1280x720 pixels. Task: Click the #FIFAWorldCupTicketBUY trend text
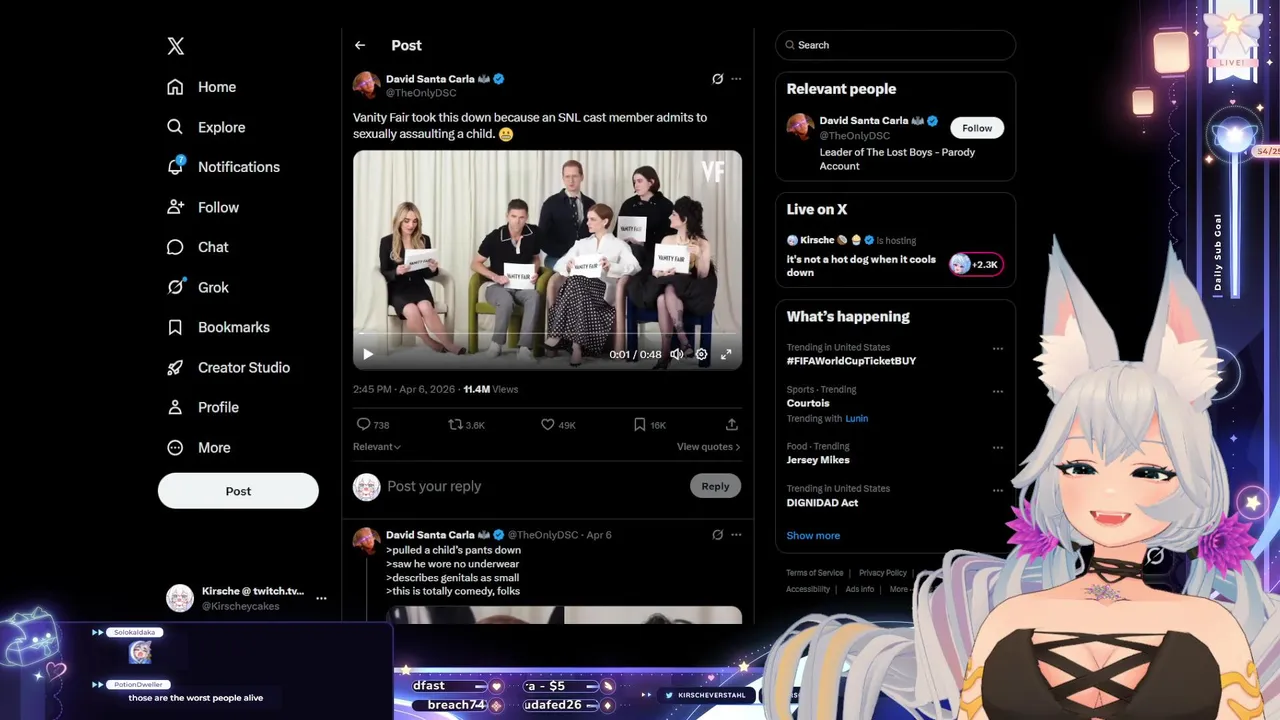(x=851, y=361)
